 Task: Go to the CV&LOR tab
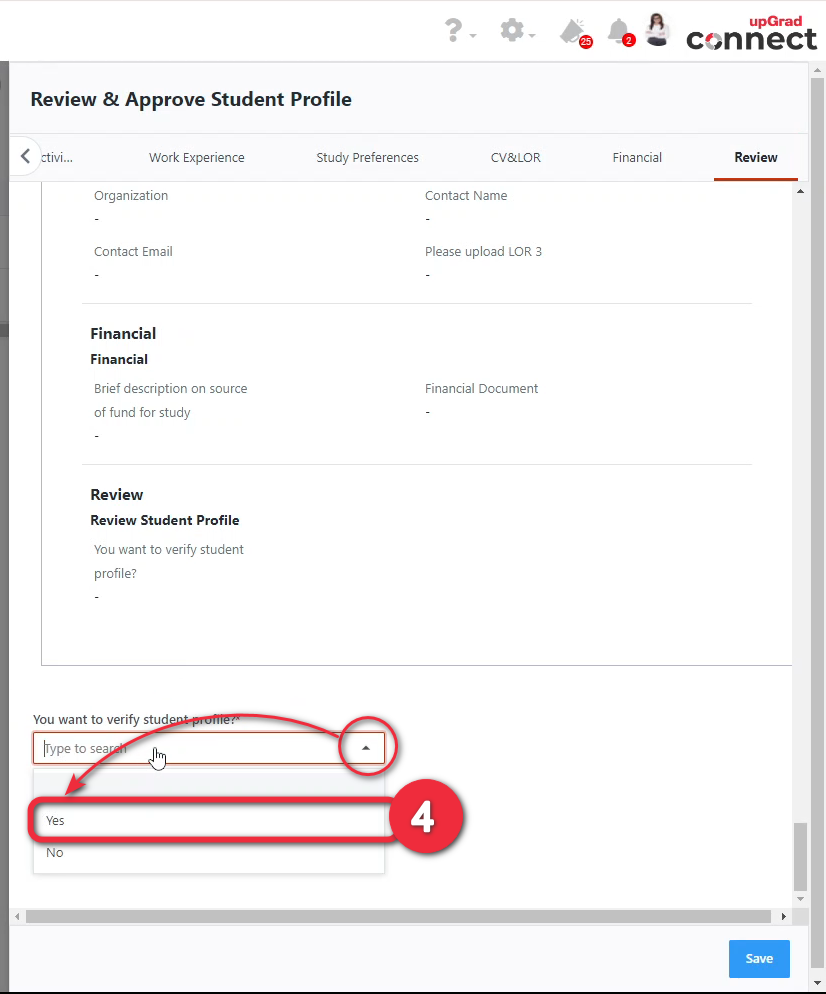point(515,158)
